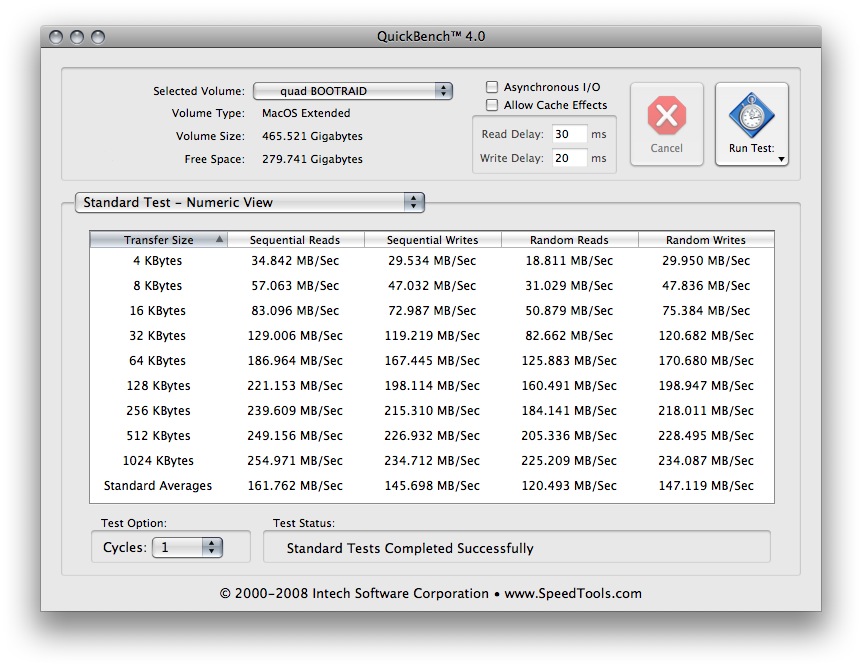
Task: Click the 234.712 MB/Sec sequential write value
Action: click(x=432, y=461)
